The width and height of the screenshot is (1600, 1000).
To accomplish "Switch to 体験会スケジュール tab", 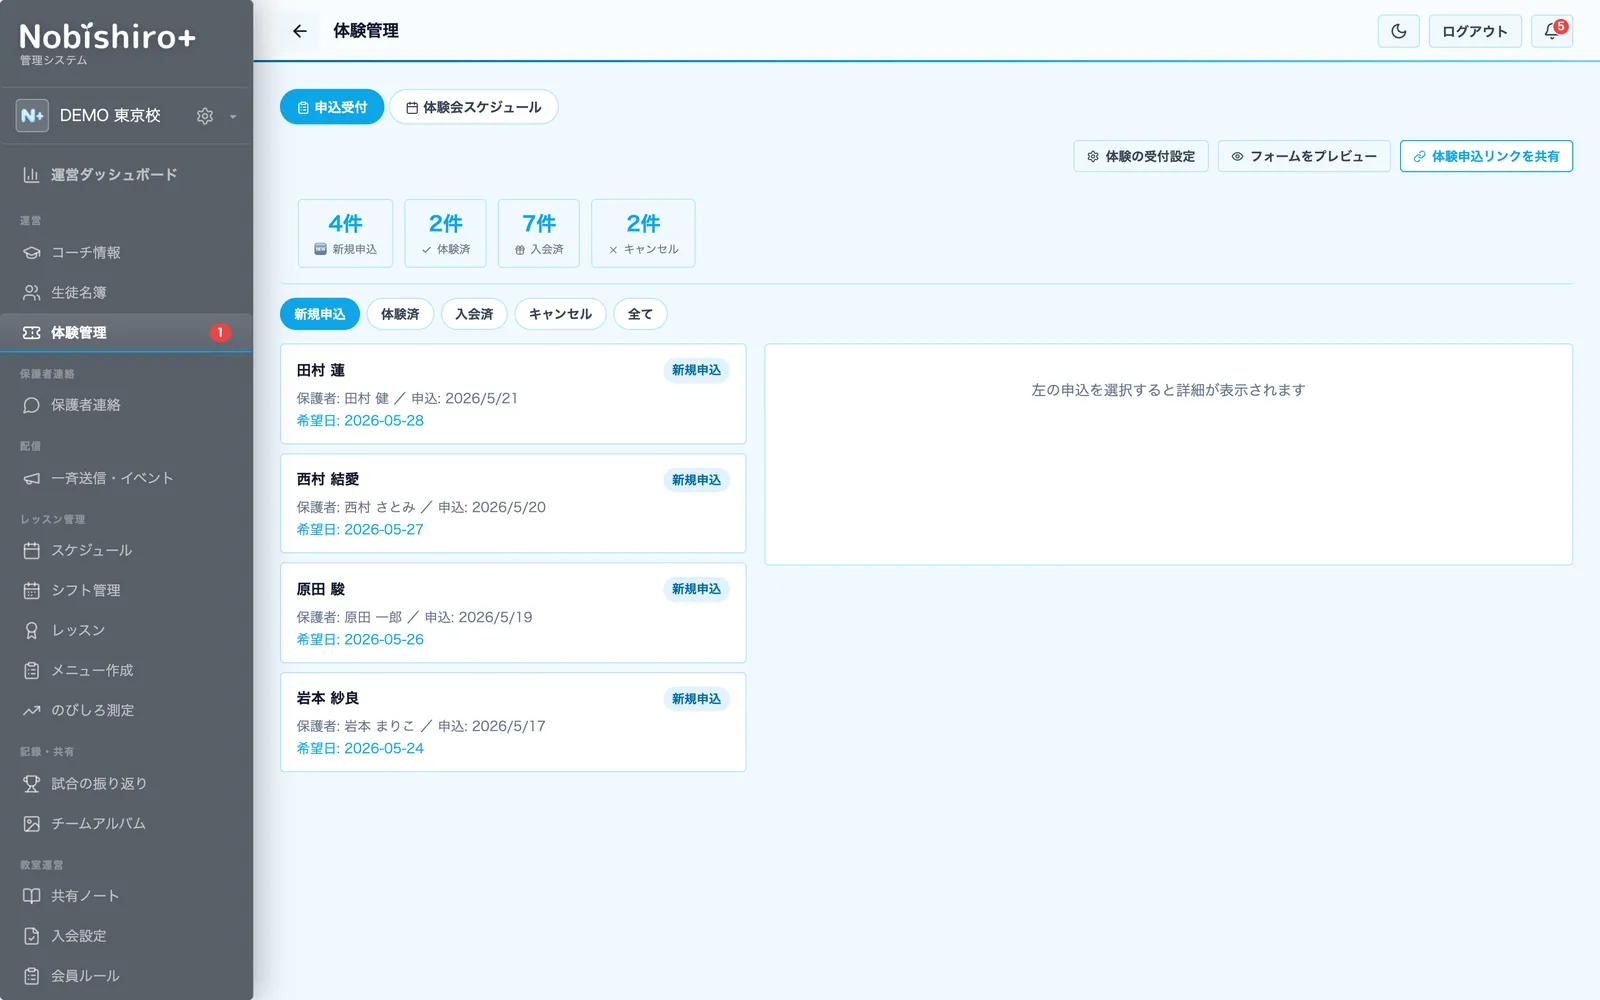I will point(473,107).
